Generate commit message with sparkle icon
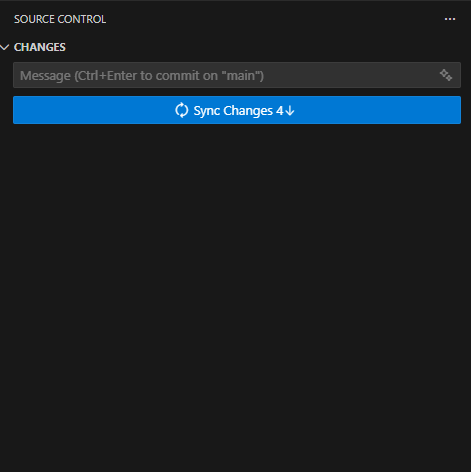This screenshot has width=471, height=472. [x=446, y=75]
